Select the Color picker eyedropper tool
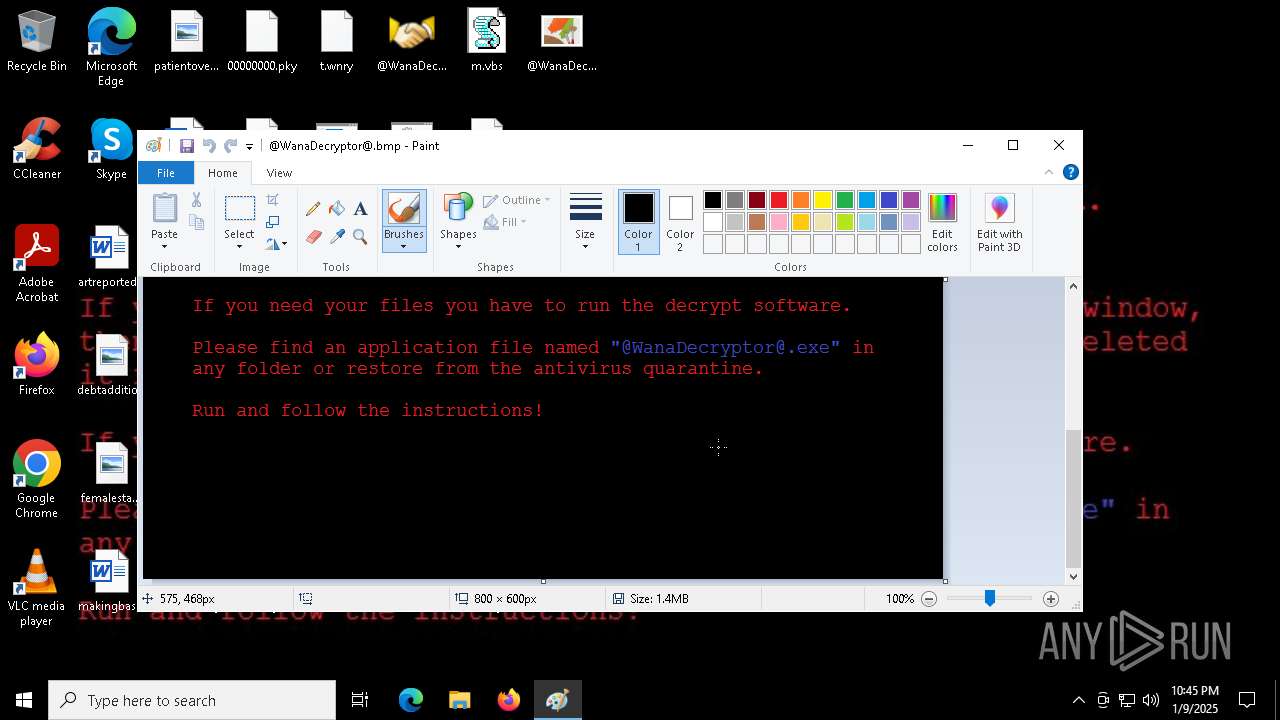The height and width of the screenshot is (720, 1280). pyautogui.click(x=337, y=237)
